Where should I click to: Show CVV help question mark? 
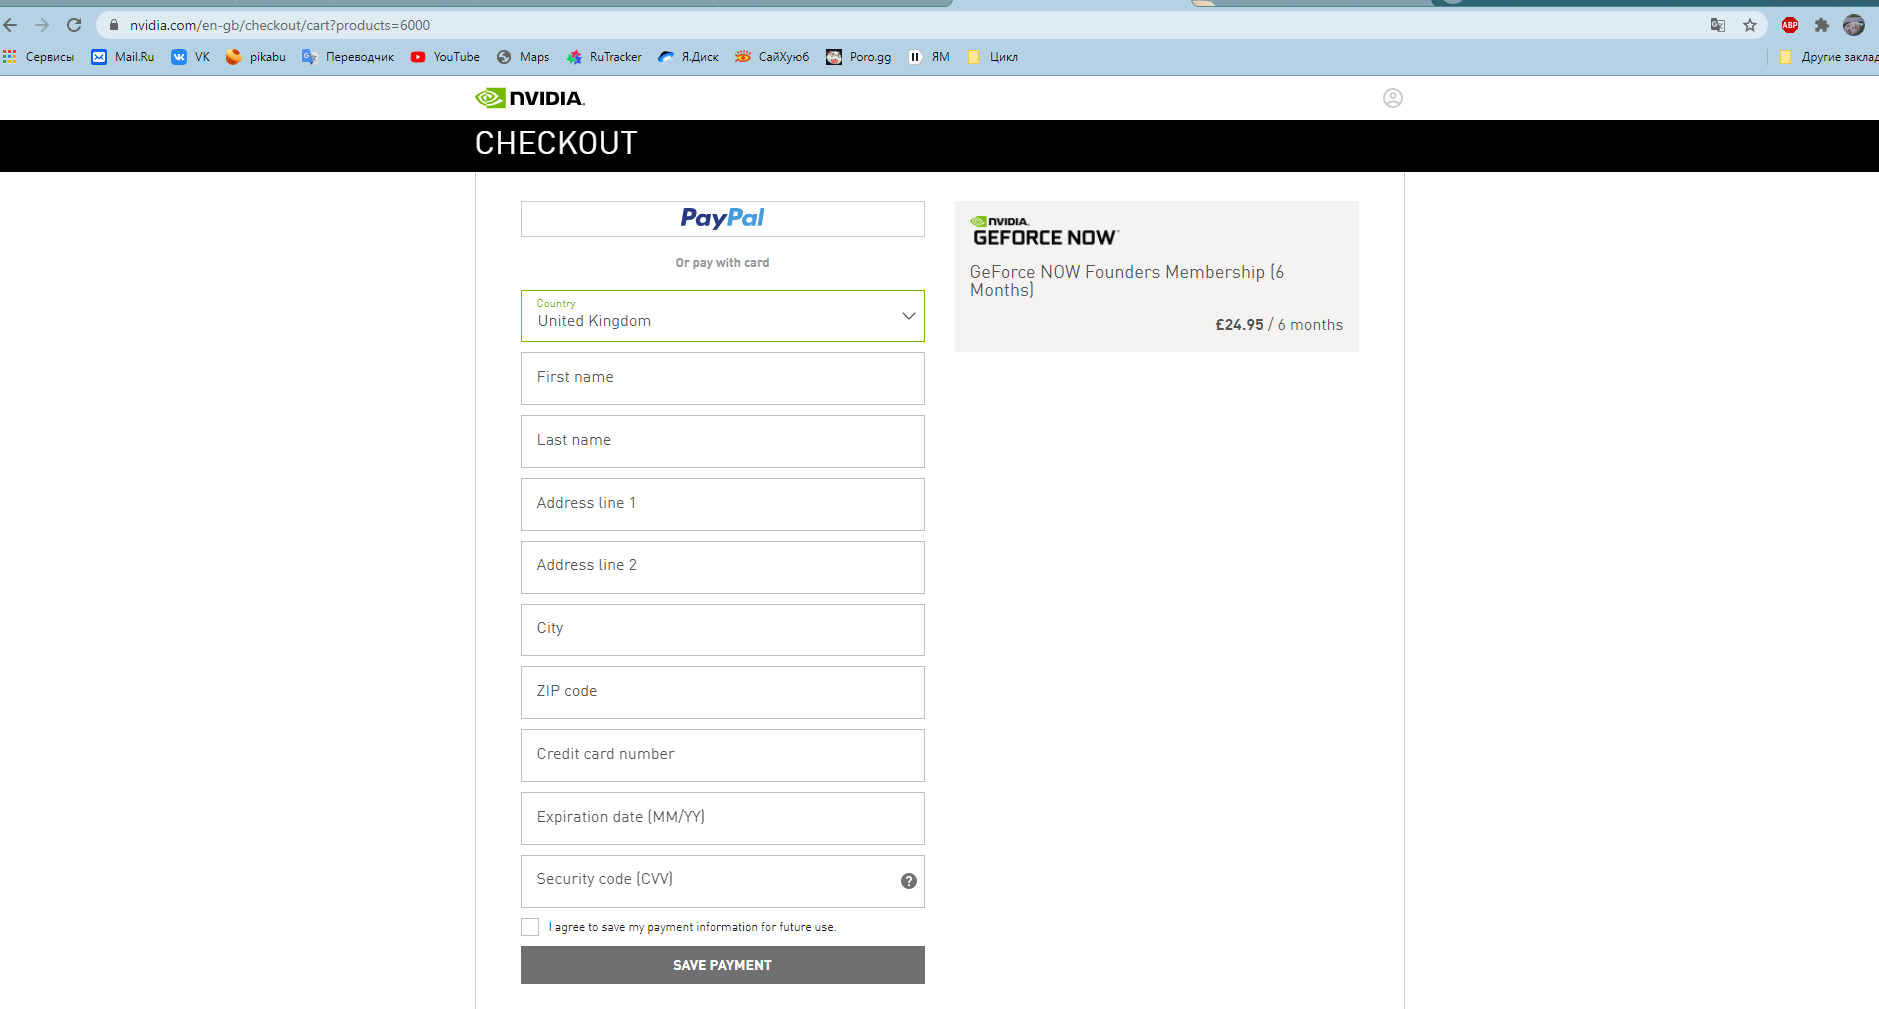[x=909, y=881]
